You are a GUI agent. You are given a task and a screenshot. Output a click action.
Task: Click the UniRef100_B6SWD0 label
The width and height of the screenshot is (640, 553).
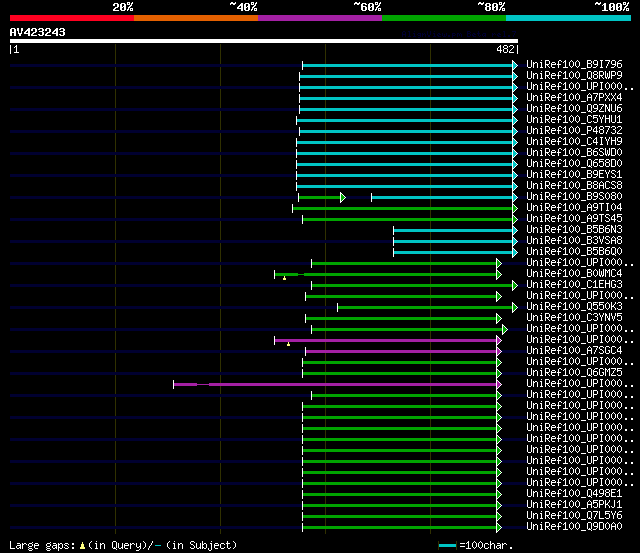(x=574, y=153)
